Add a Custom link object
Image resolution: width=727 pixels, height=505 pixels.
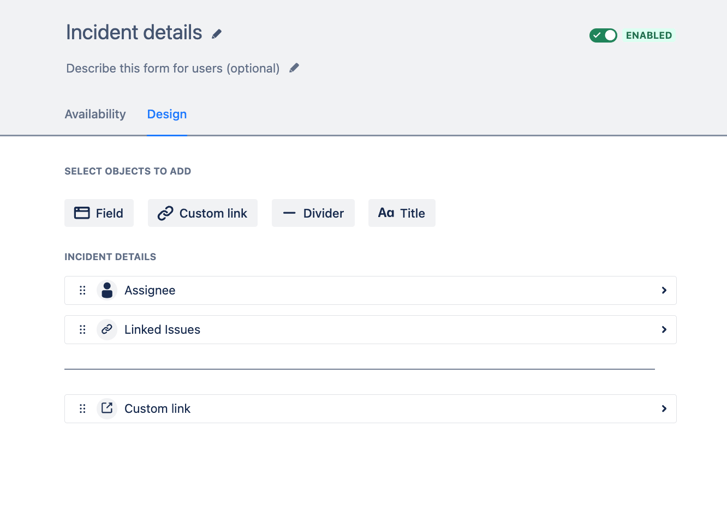(x=202, y=213)
